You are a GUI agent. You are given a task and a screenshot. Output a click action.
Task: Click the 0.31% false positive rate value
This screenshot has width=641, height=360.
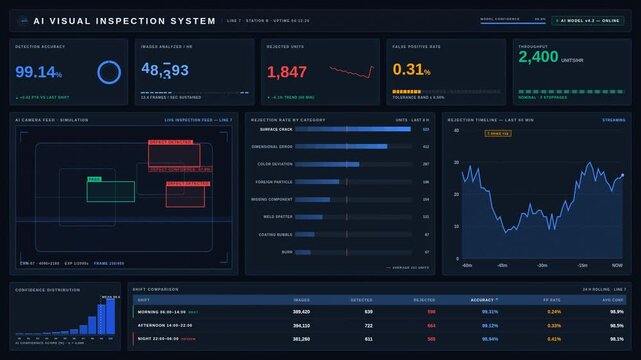click(411, 69)
